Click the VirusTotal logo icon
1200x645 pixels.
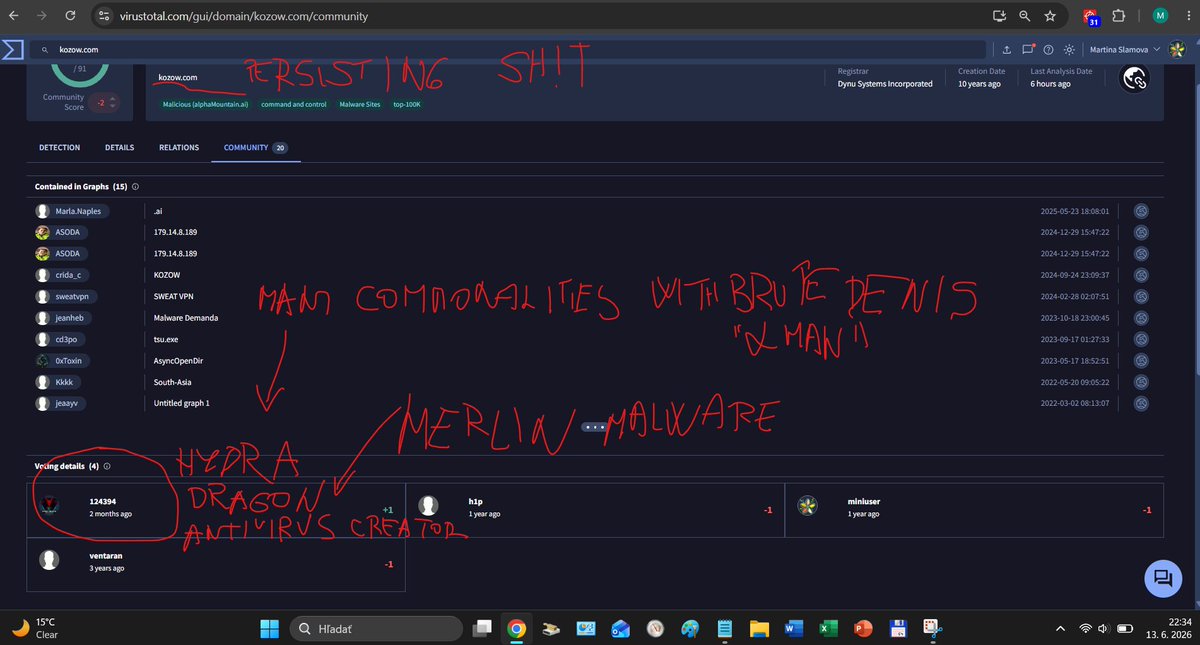pyautogui.click(x=12, y=50)
